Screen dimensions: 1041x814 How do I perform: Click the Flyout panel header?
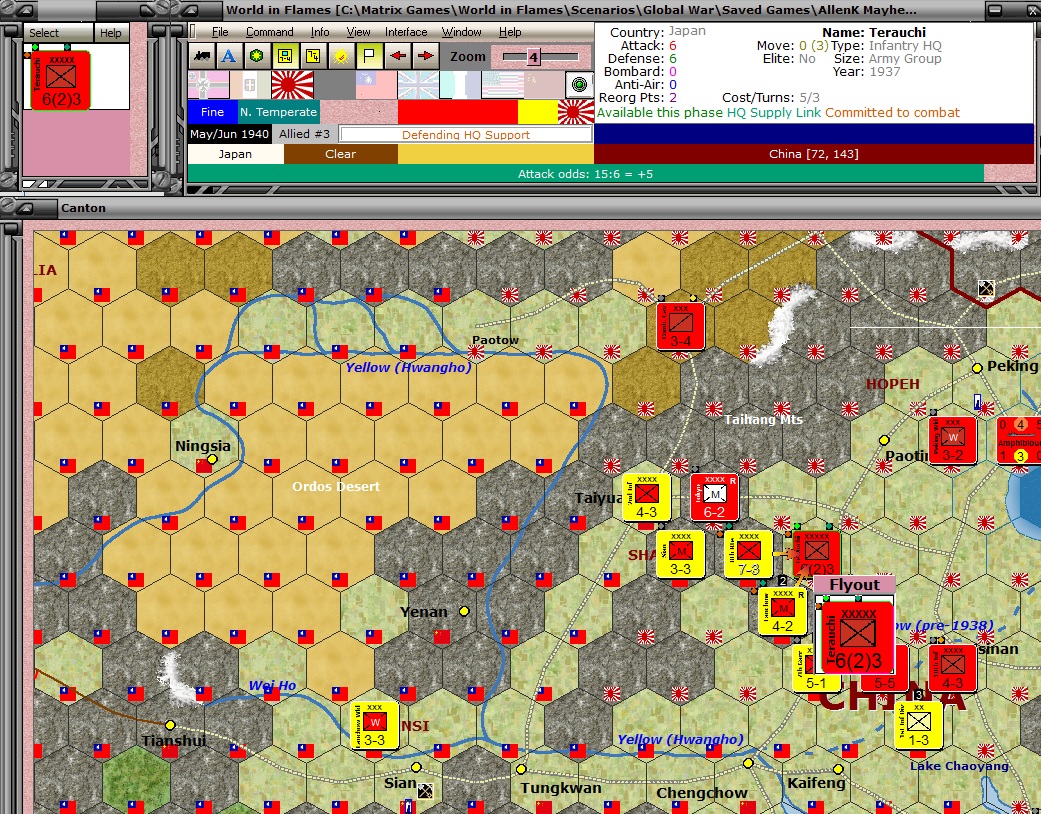pos(854,585)
